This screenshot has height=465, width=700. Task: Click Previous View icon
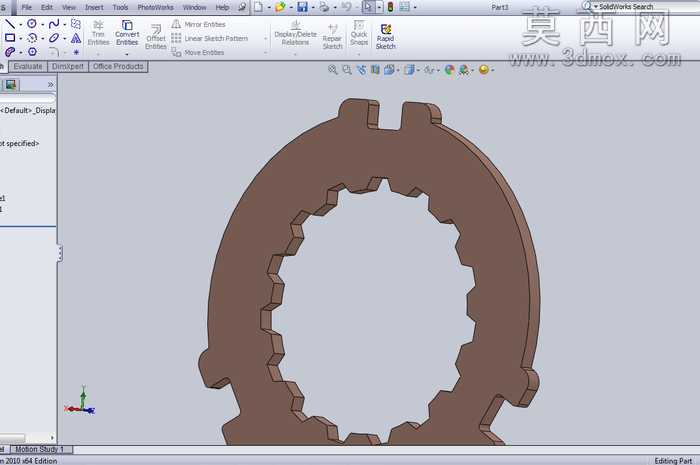(361, 70)
